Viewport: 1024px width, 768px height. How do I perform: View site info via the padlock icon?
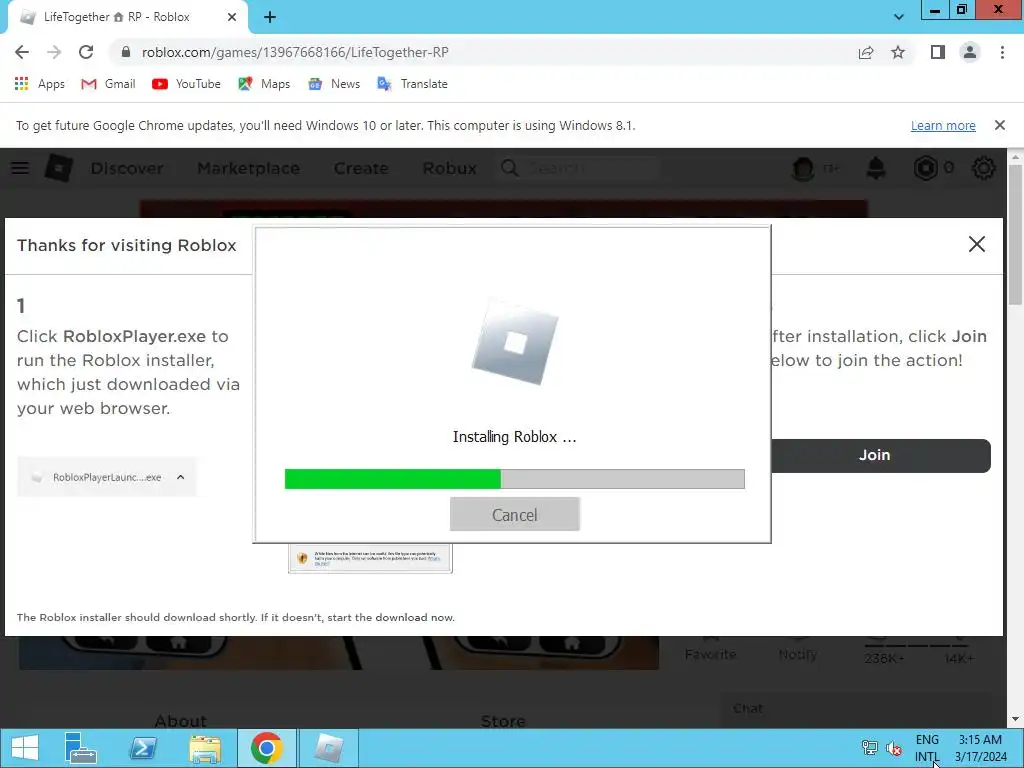(x=126, y=52)
